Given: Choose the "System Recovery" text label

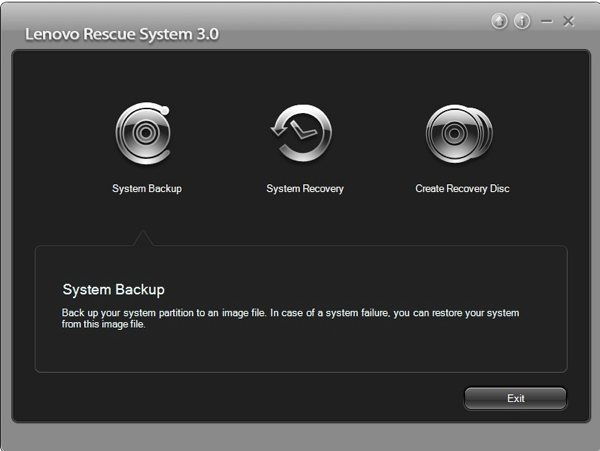Looking at the screenshot, I should click(305, 189).
